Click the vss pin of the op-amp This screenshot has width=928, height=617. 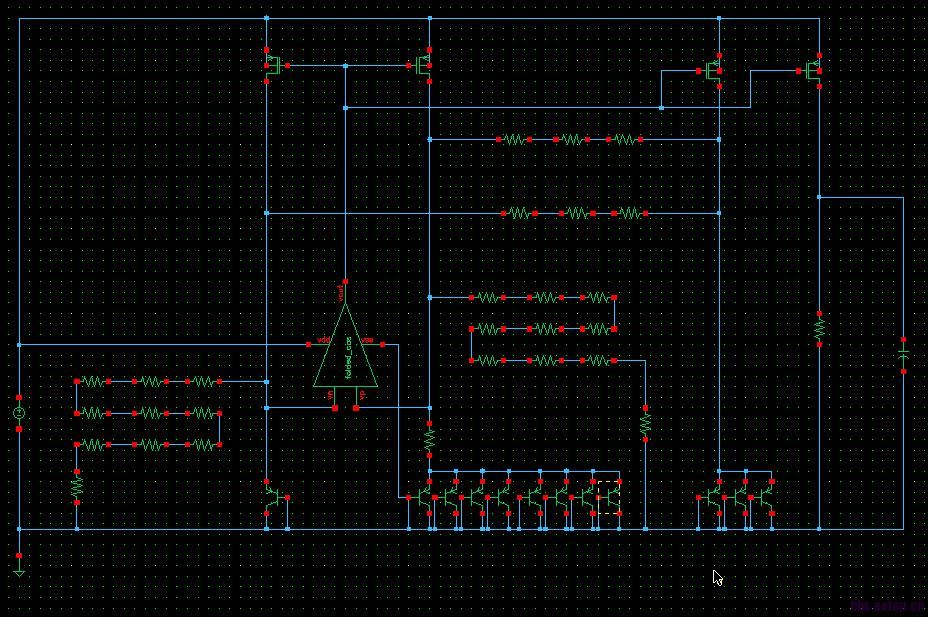pos(383,344)
